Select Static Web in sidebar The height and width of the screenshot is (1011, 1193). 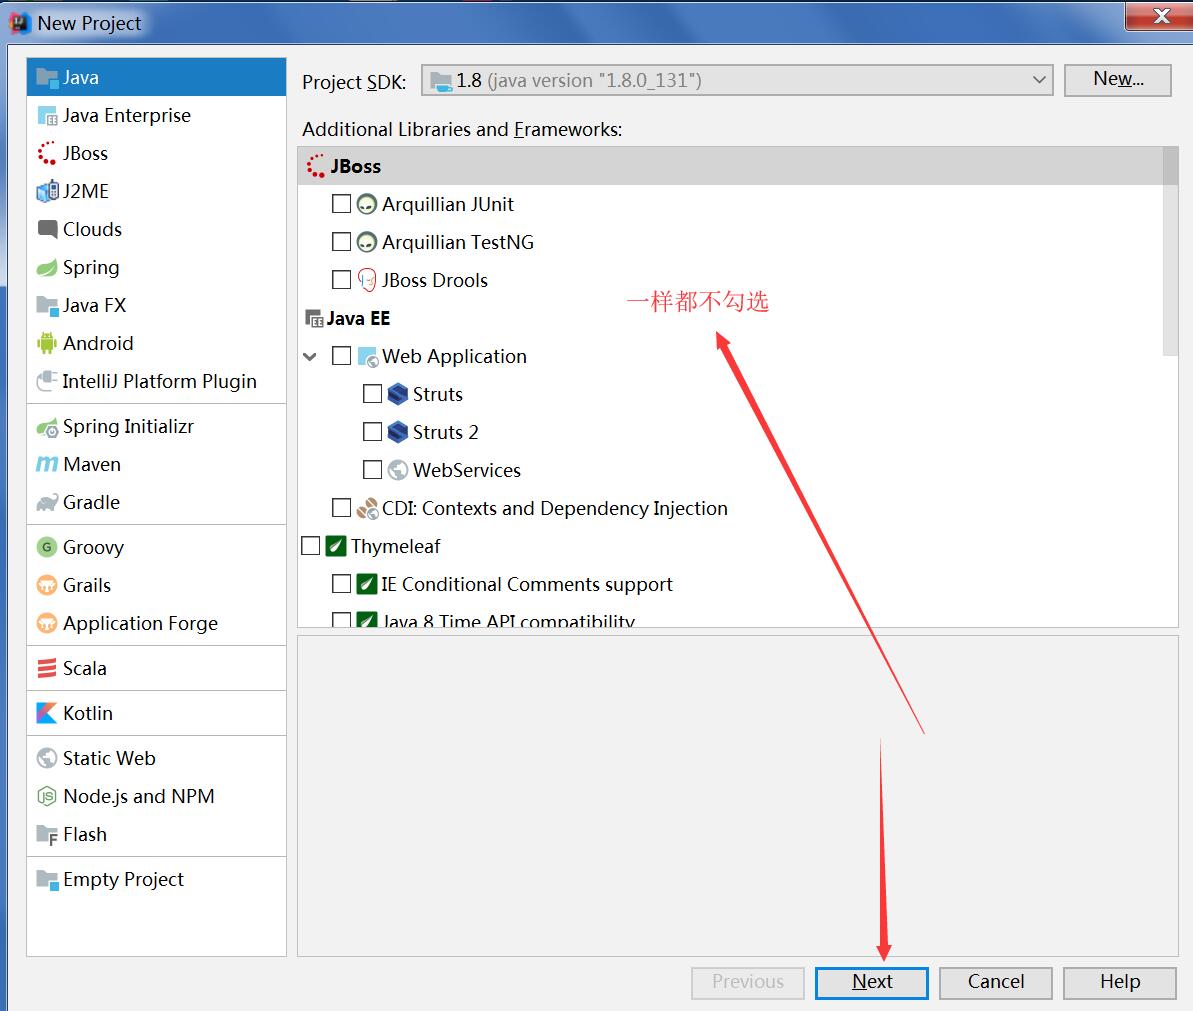pyautogui.click(x=156, y=758)
